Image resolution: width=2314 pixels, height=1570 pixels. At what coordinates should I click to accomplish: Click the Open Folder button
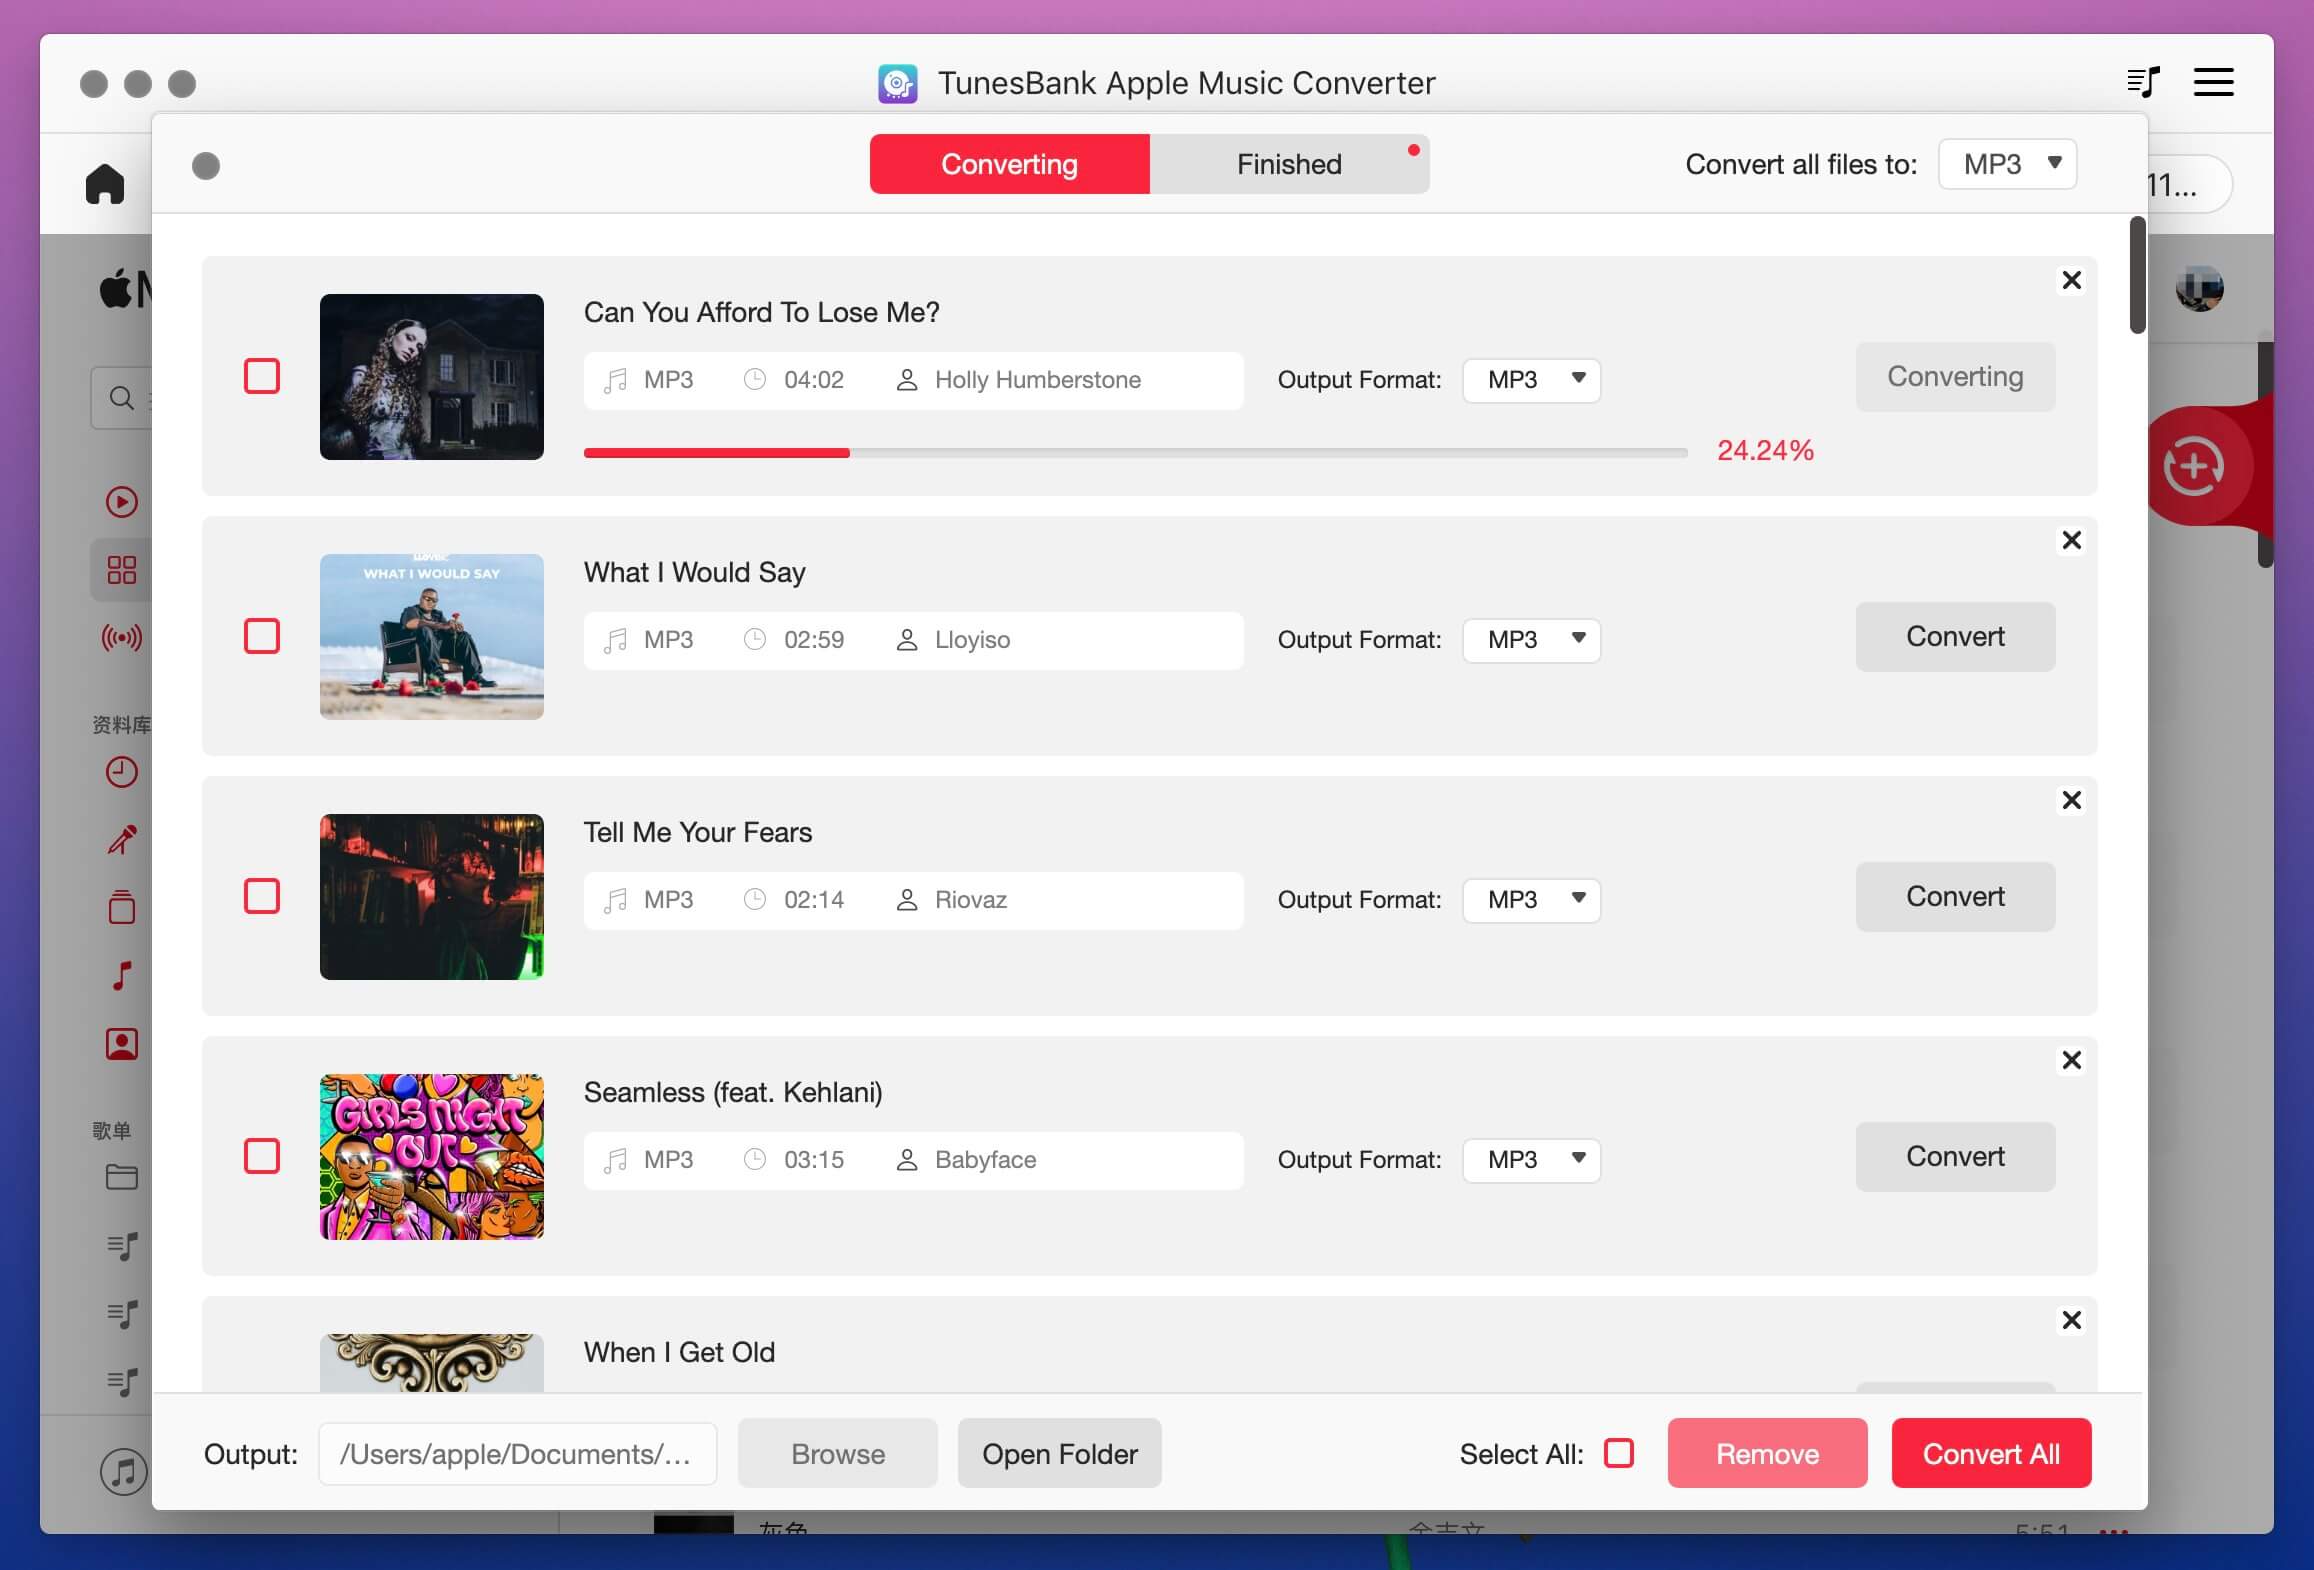1058,1453
